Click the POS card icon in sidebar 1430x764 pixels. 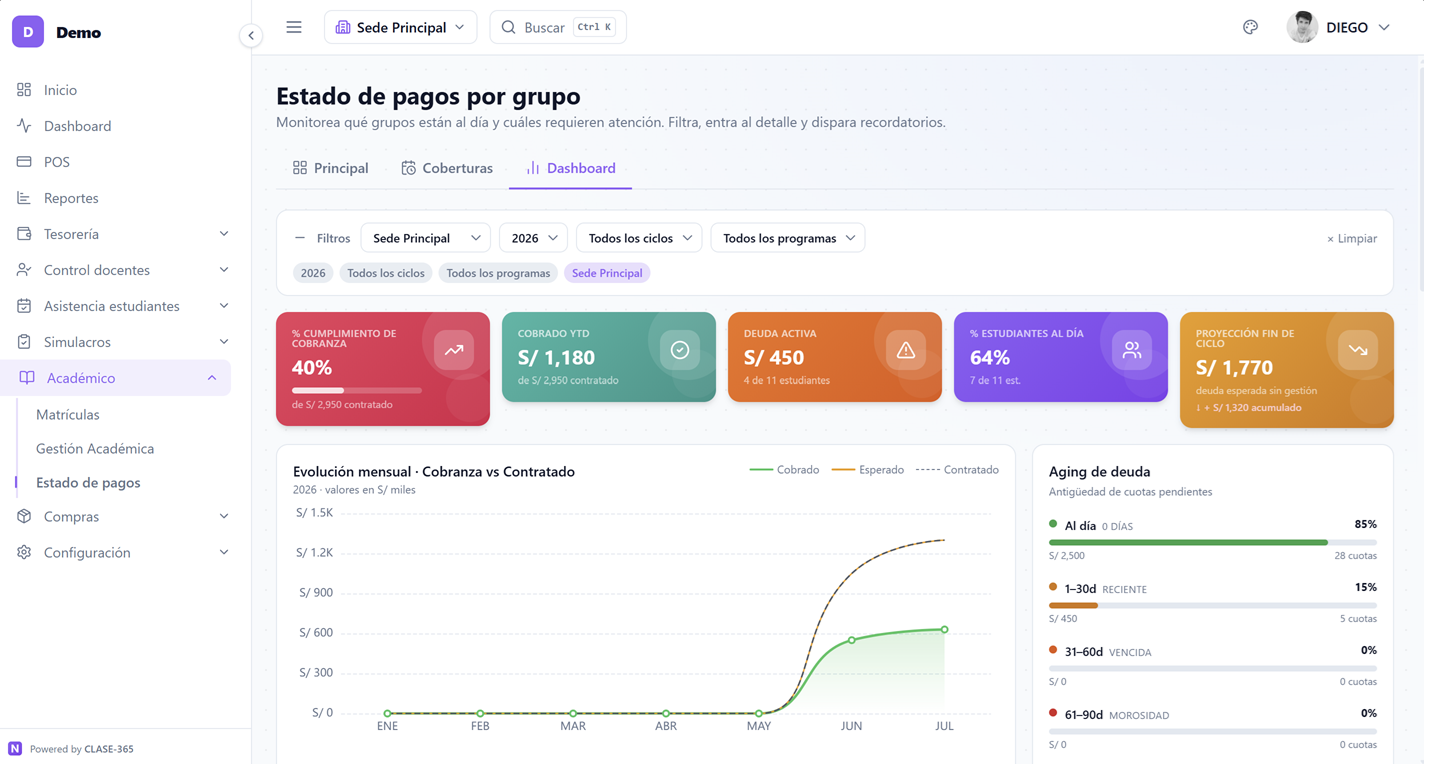point(24,162)
